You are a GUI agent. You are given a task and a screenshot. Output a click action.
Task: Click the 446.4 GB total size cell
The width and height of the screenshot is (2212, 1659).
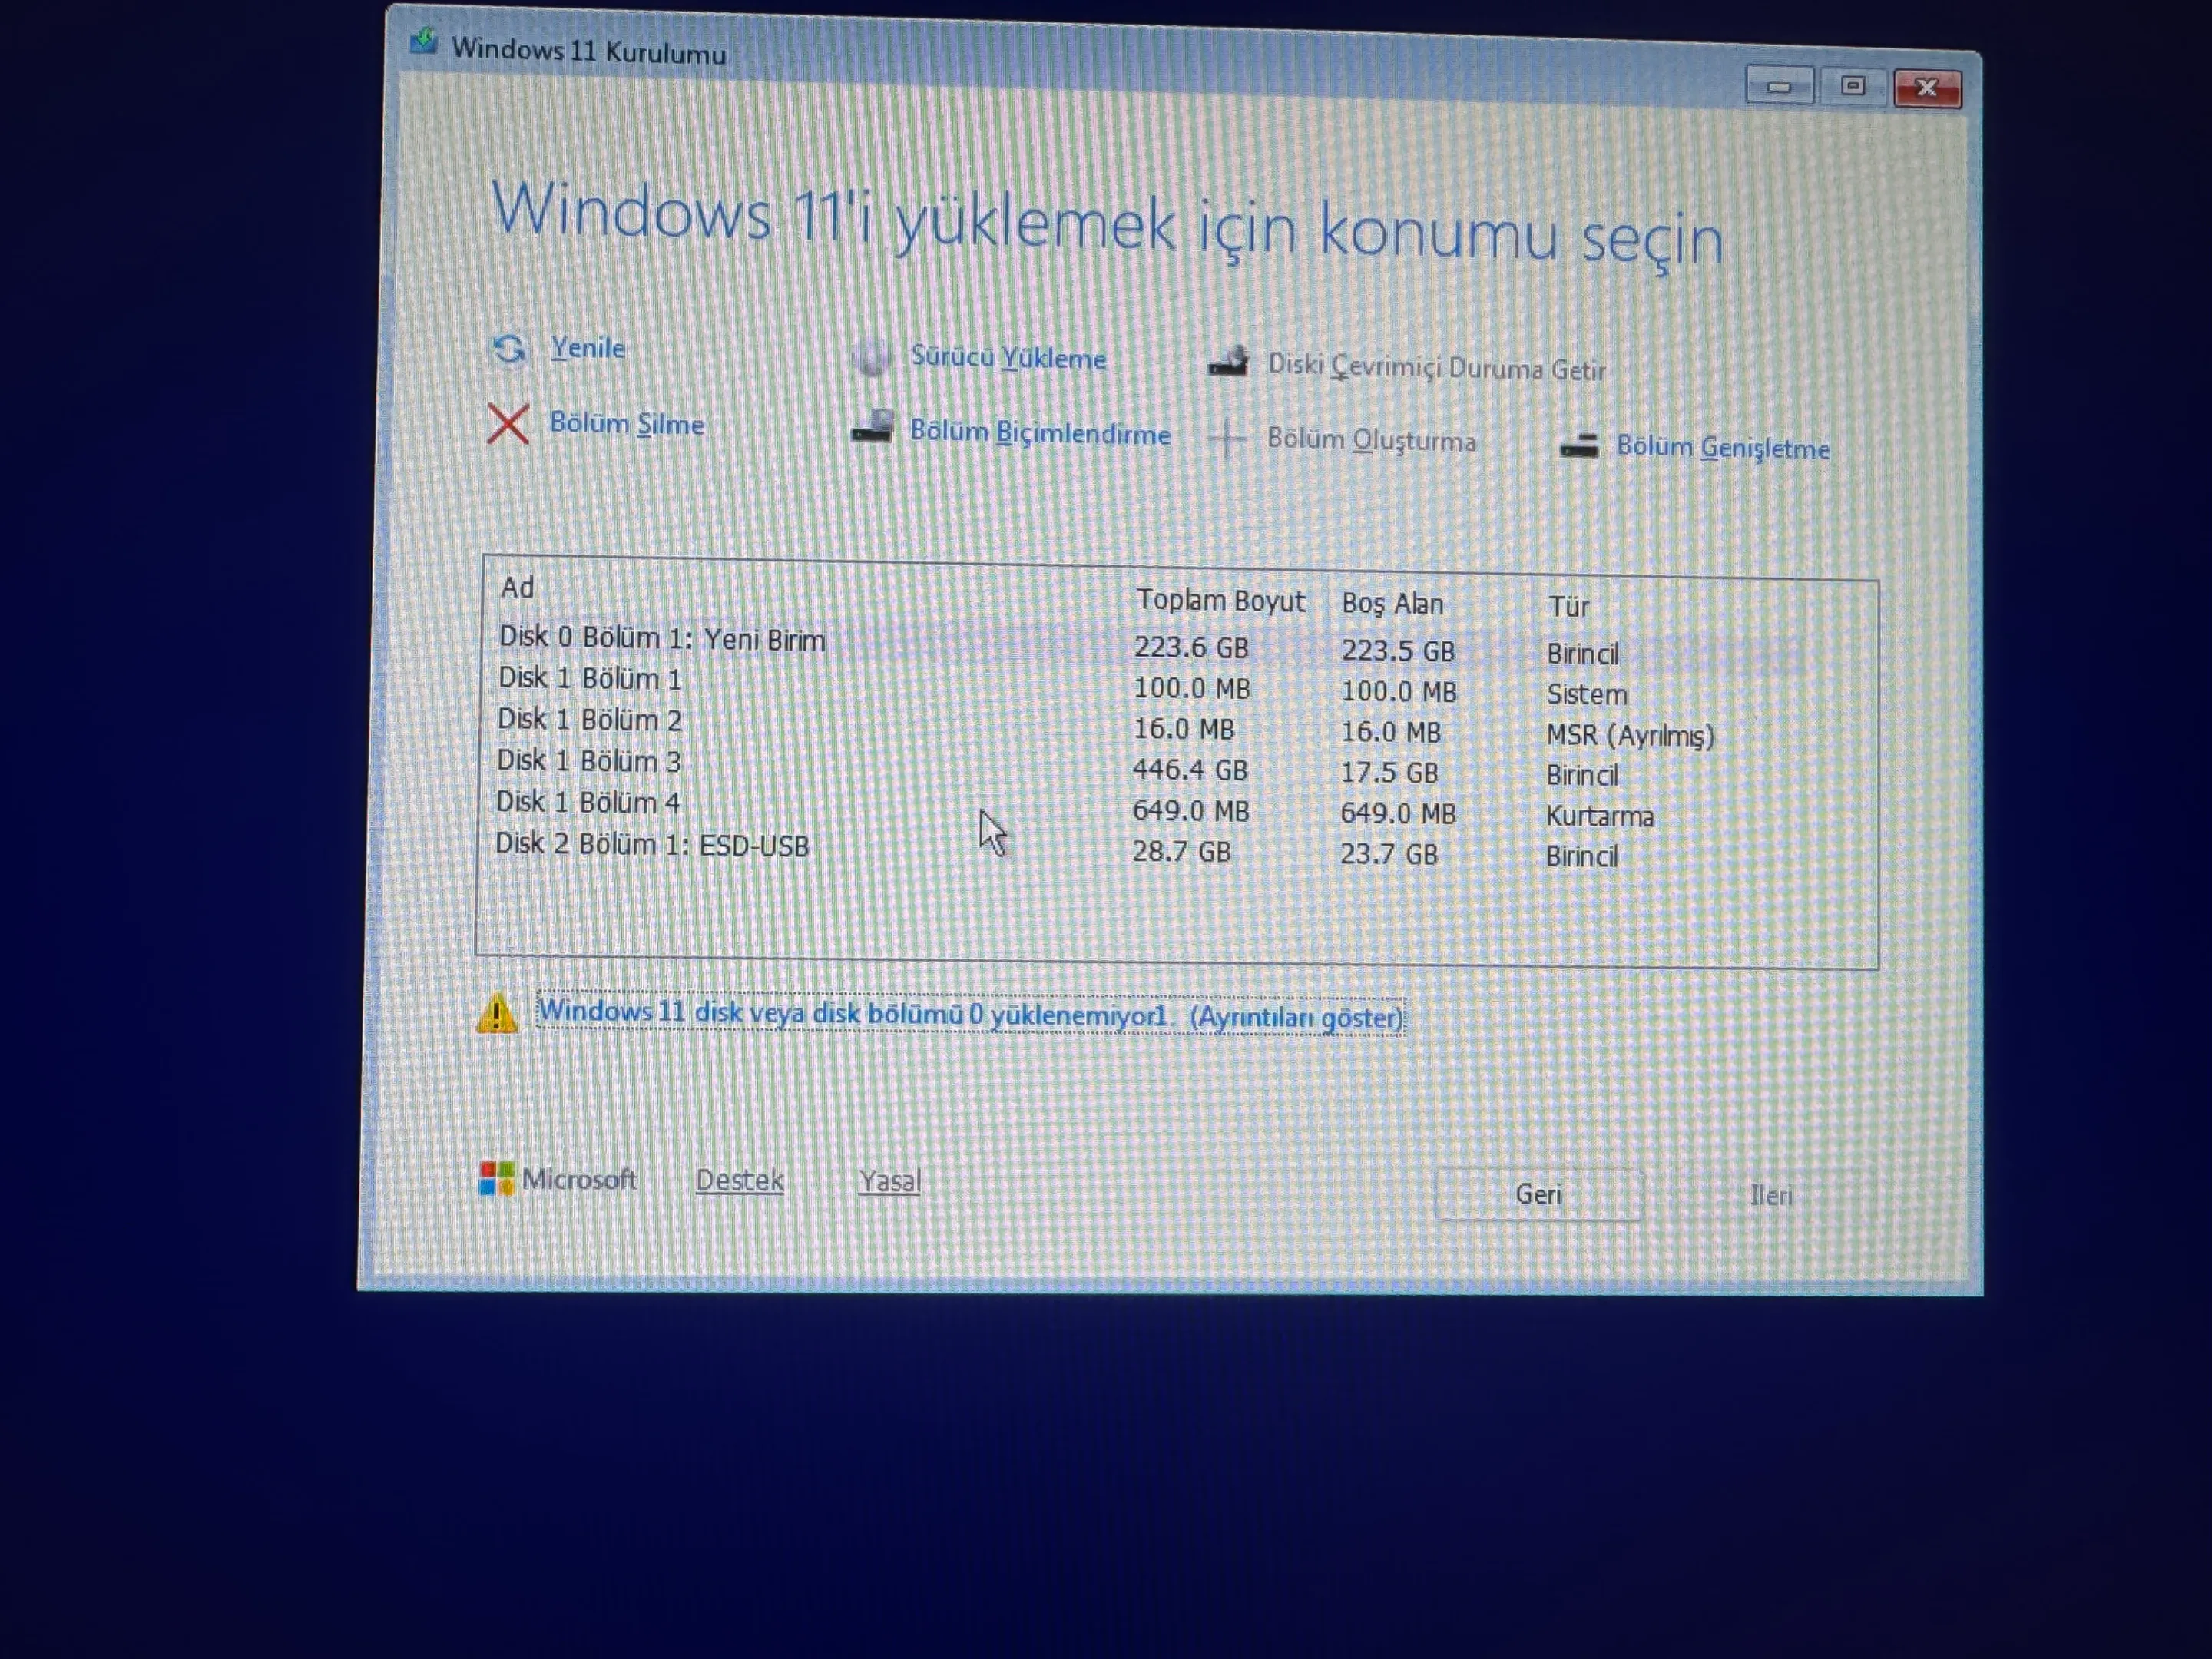coord(1190,770)
